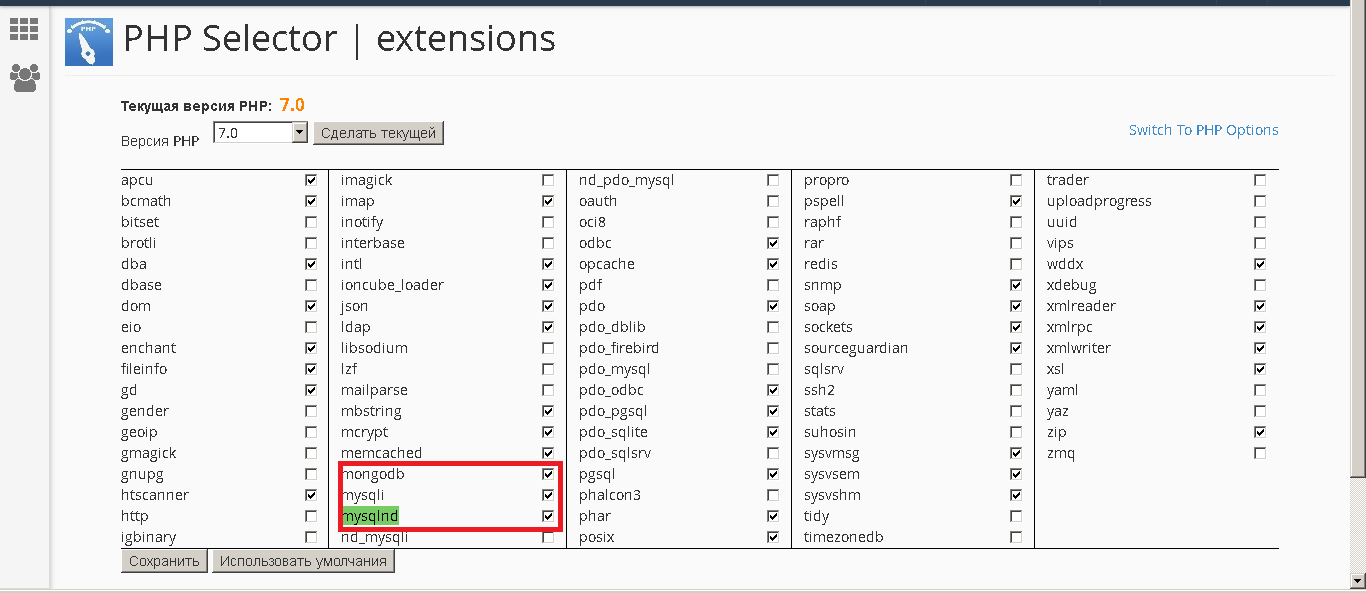Viewport: 1366px width, 593px height.
Task: Enable the redis extension checkbox
Action: (x=1016, y=264)
